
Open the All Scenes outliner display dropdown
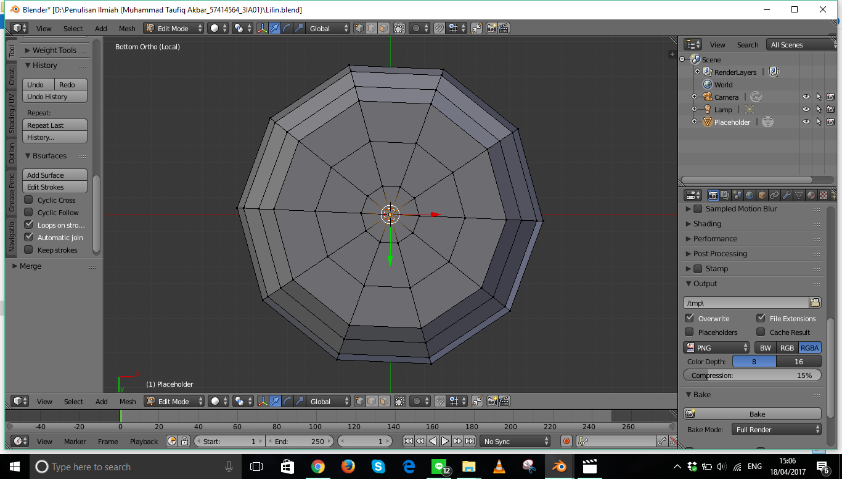click(801, 45)
